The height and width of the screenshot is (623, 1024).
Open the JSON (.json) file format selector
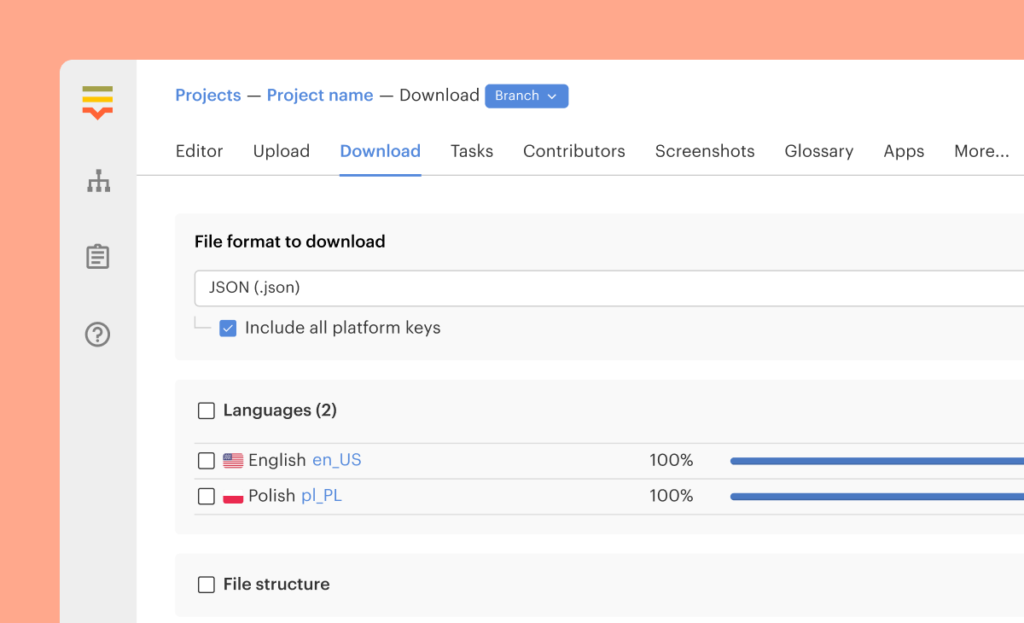(609, 288)
